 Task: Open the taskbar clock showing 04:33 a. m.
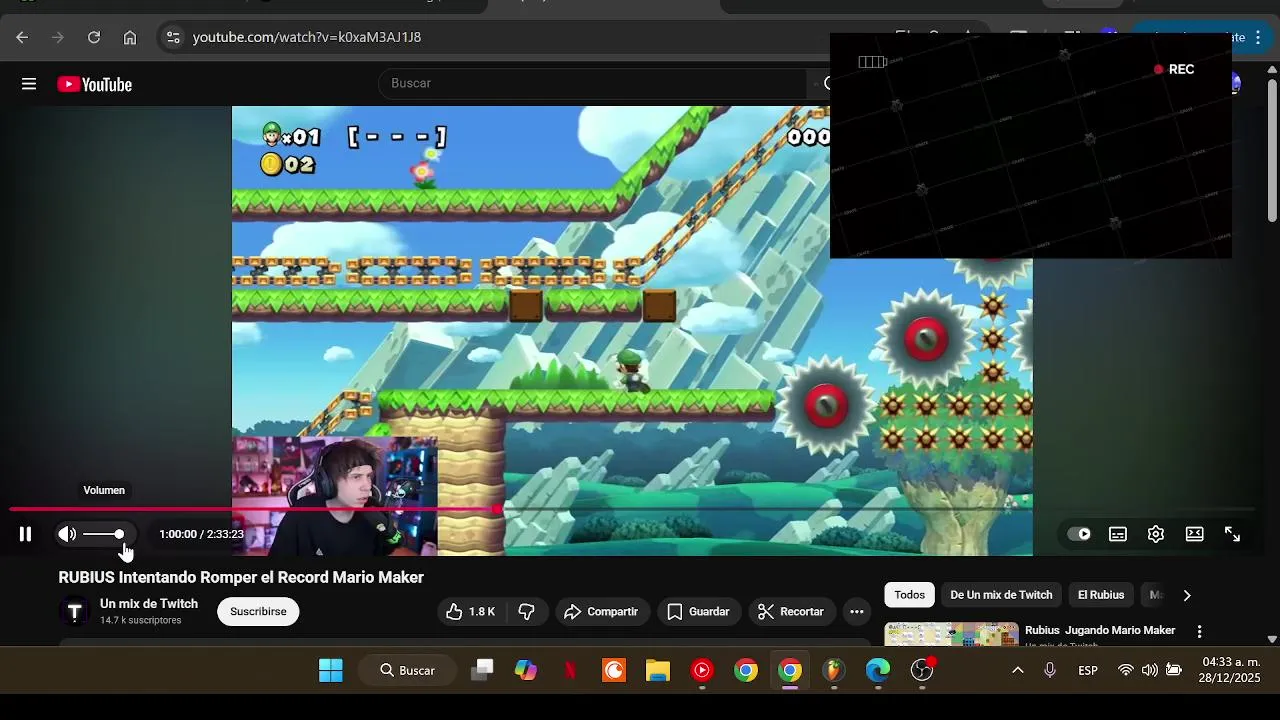[1230, 670]
